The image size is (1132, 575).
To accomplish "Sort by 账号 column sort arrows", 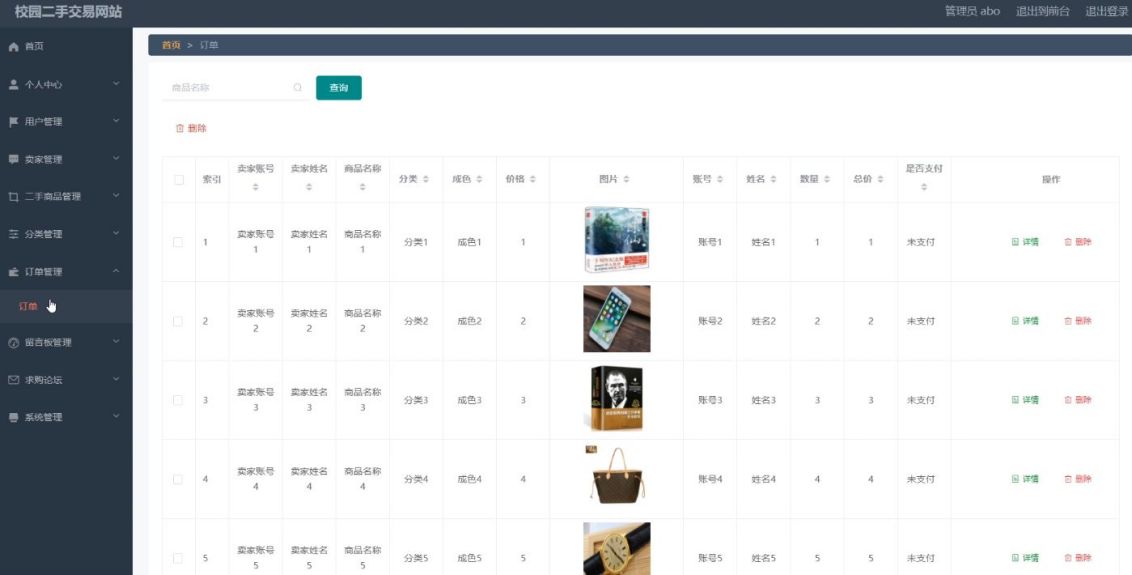I will (720, 179).
